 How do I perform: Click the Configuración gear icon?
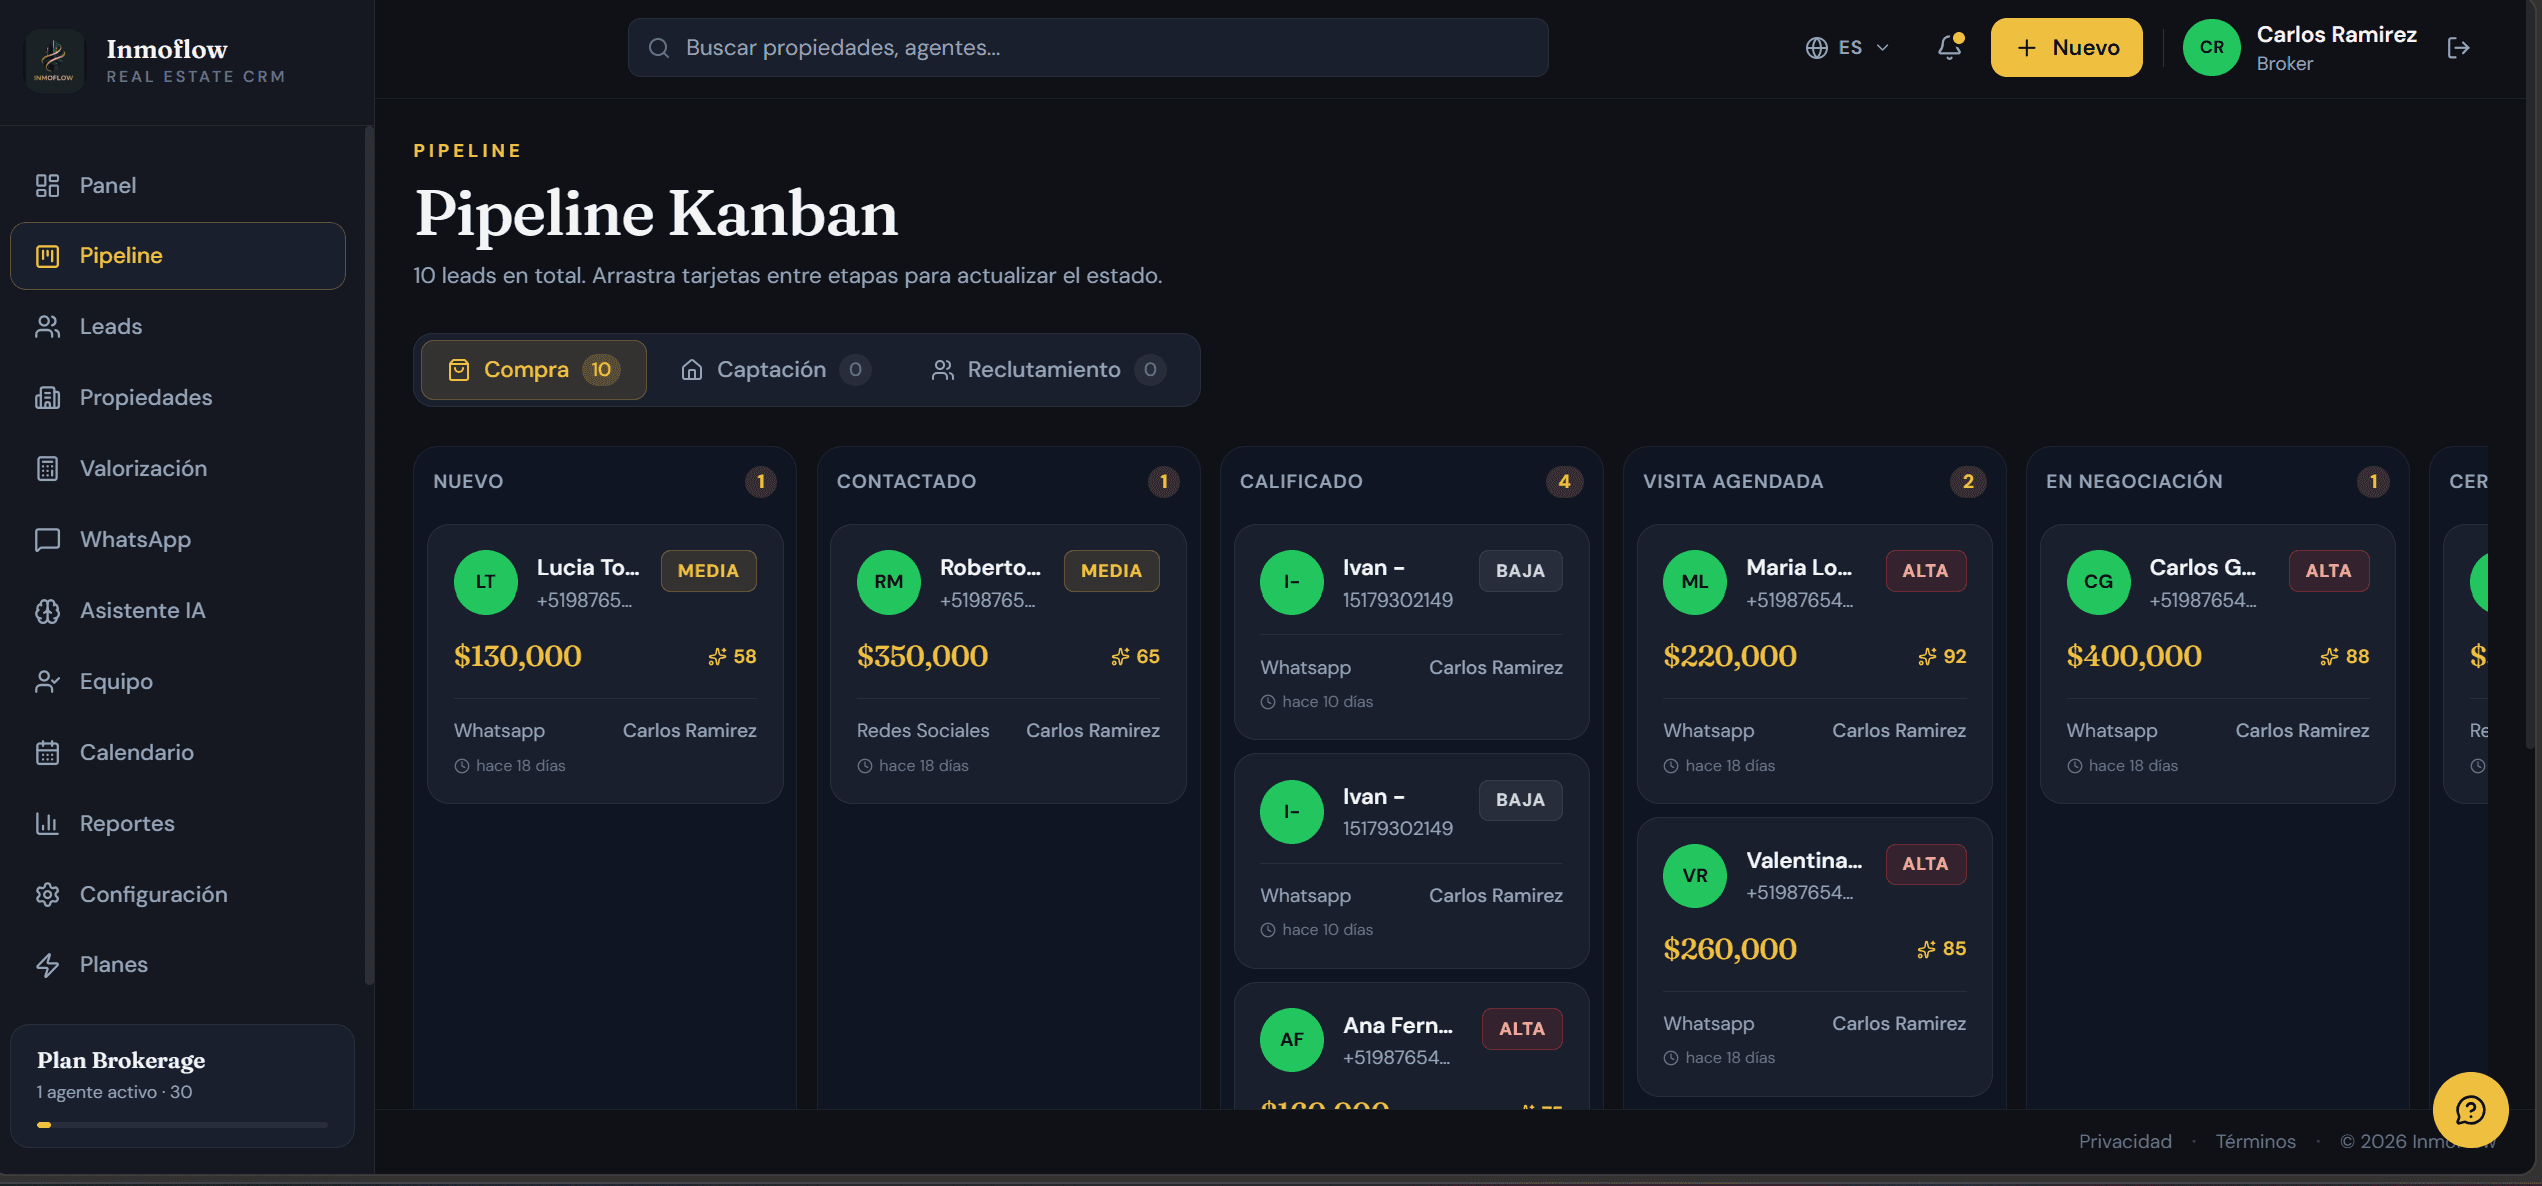47,894
